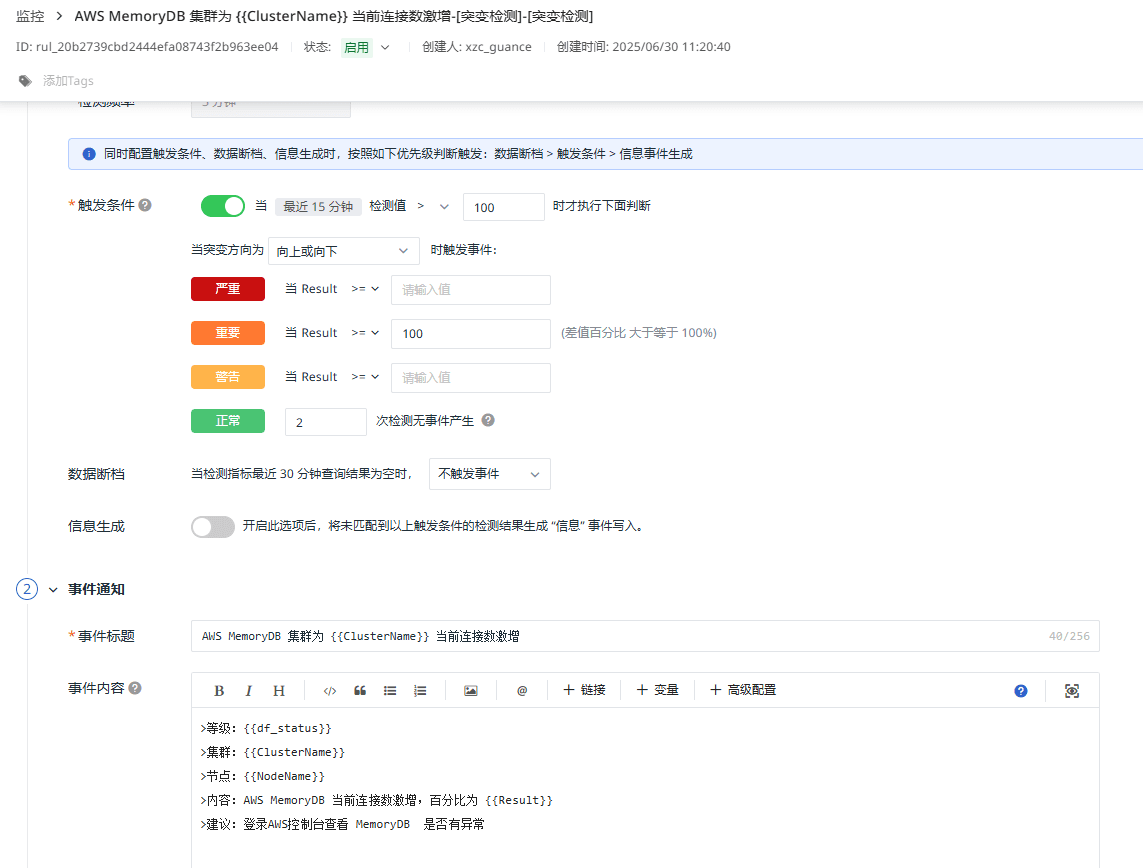Screen dimensions: 1143x868
Task: Insert a blockquote with quote icon
Action: coord(360,691)
